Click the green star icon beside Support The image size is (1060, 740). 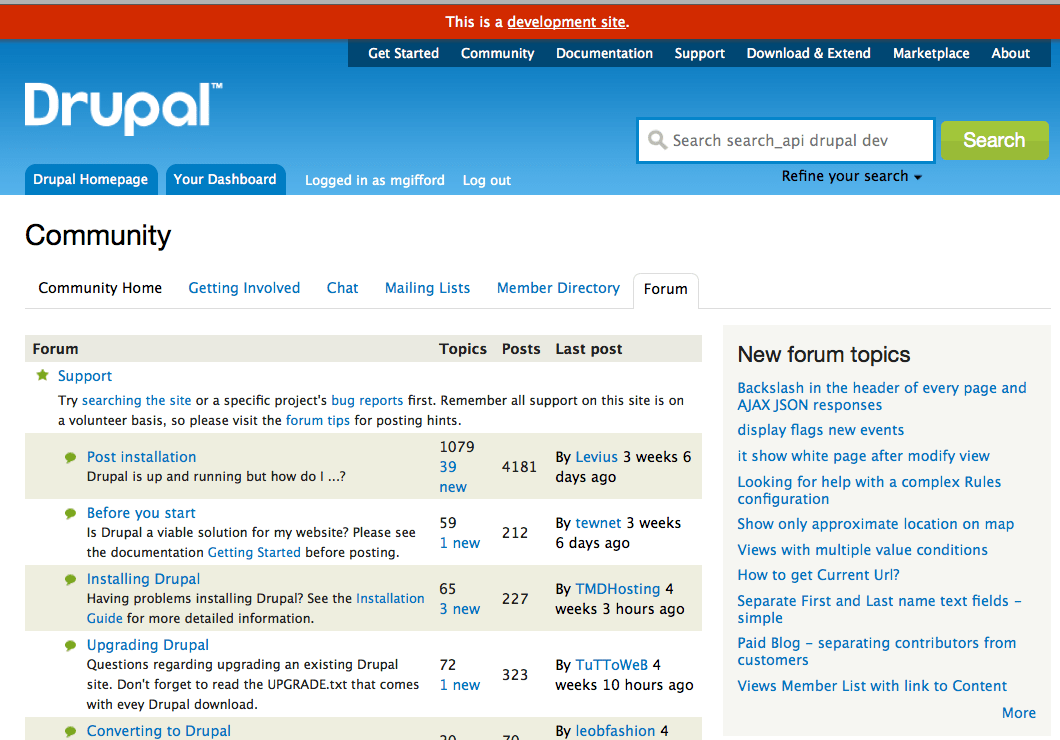pyautogui.click(x=43, y=375)
